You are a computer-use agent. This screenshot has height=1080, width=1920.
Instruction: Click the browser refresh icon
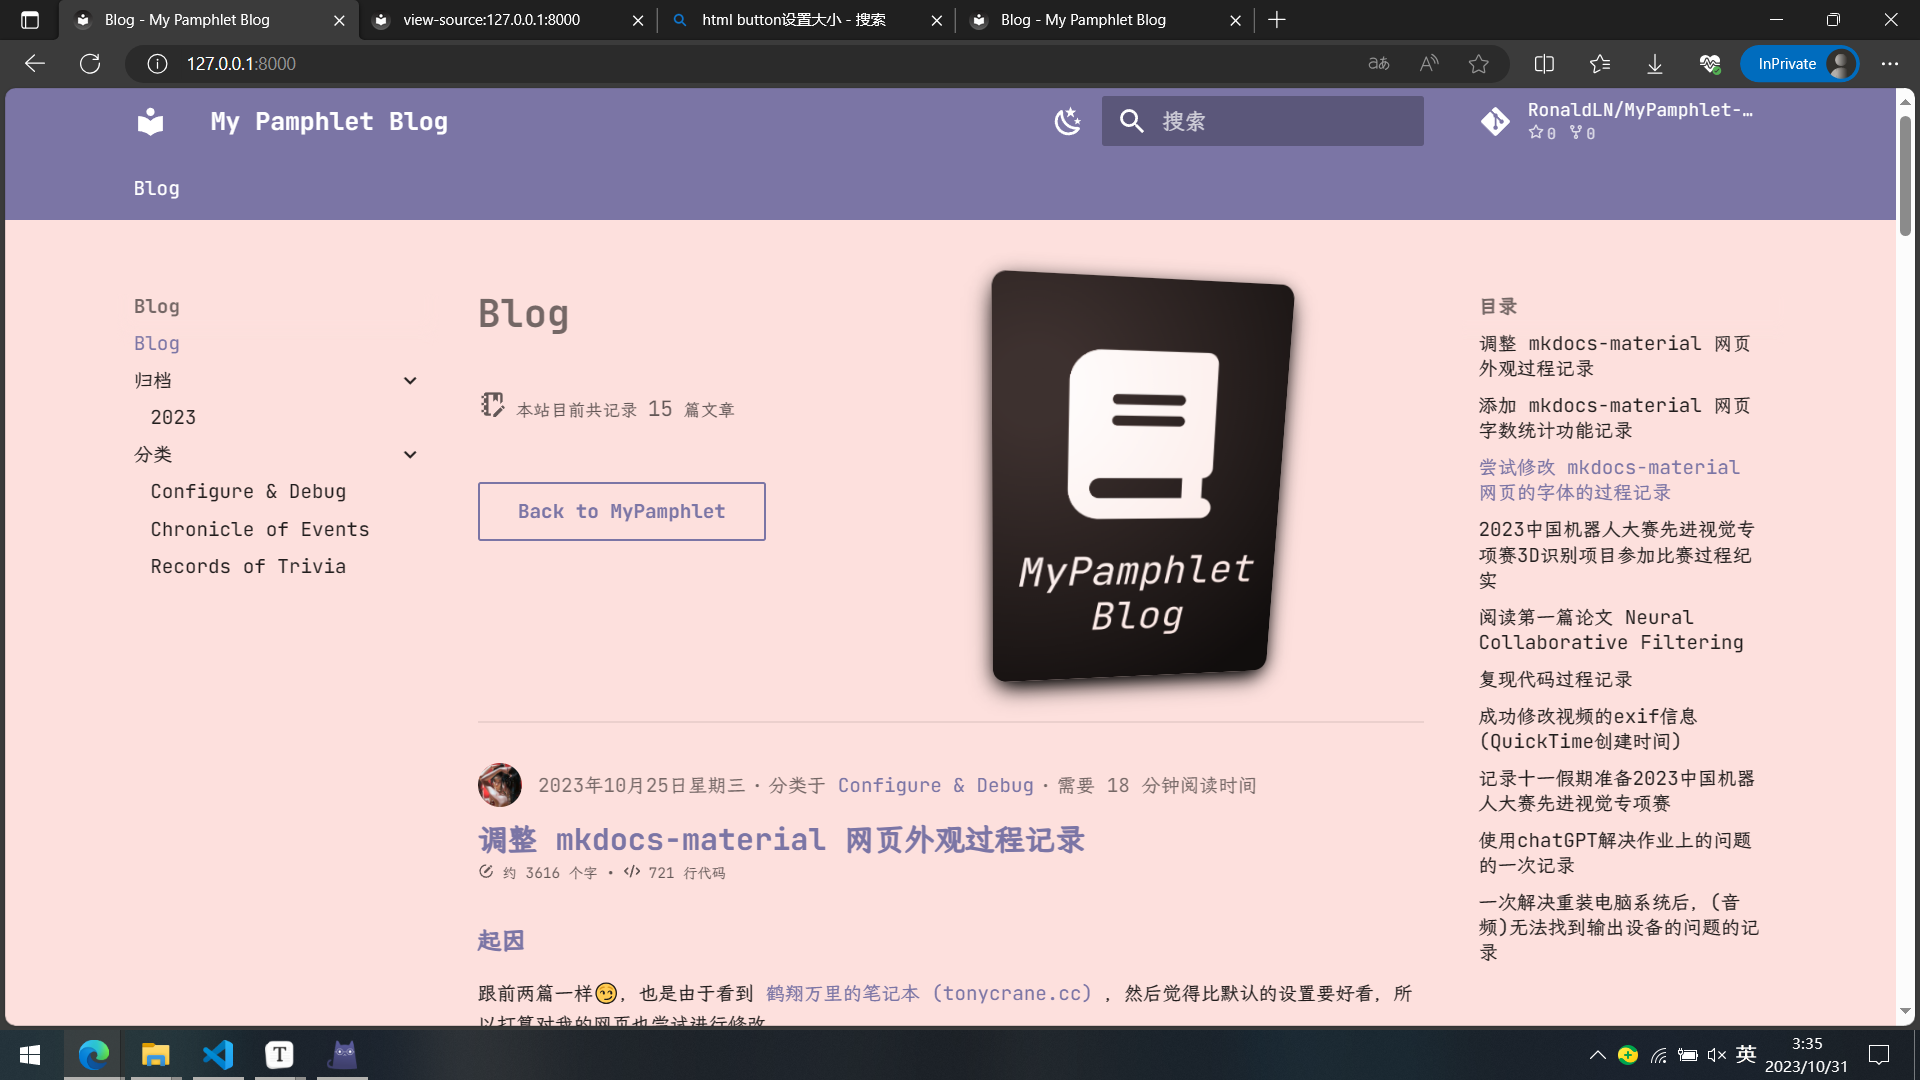pyautogui.click(x=90, y=64)
